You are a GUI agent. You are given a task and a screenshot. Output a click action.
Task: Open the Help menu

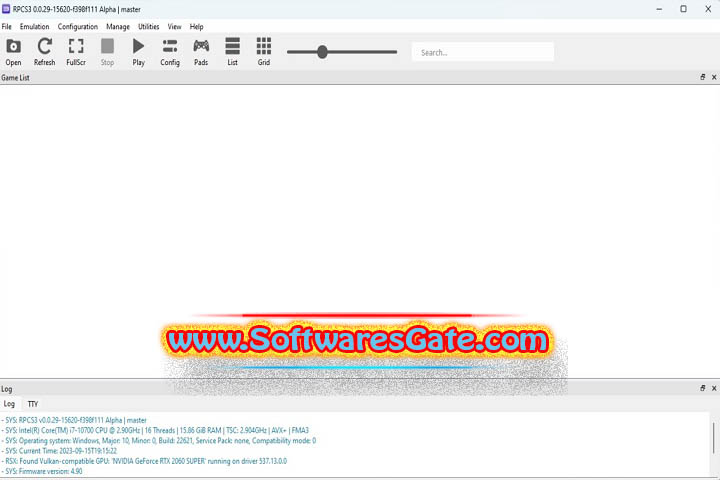[197, 27]
